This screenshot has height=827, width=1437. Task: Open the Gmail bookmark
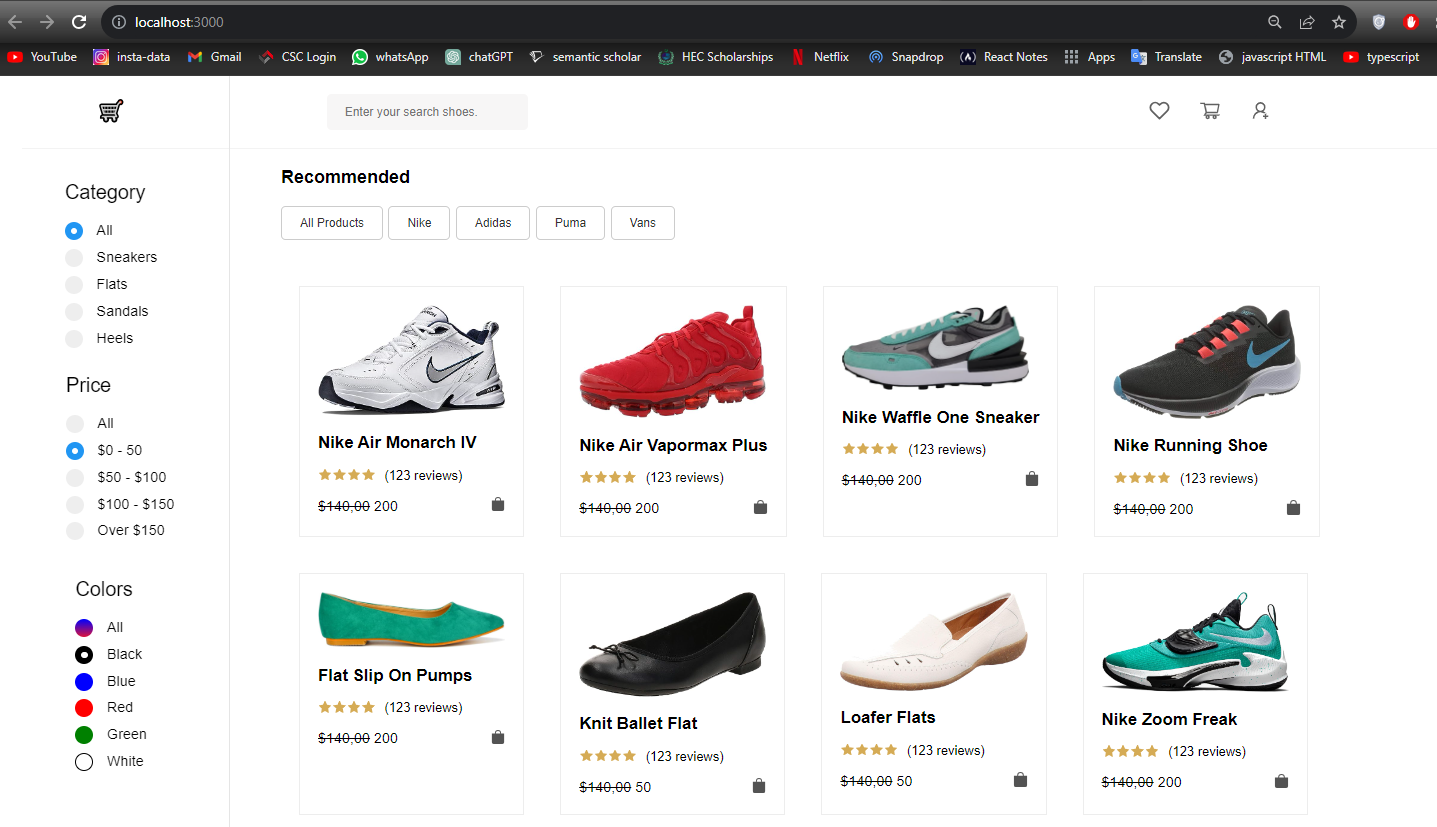tap(214, 57)
